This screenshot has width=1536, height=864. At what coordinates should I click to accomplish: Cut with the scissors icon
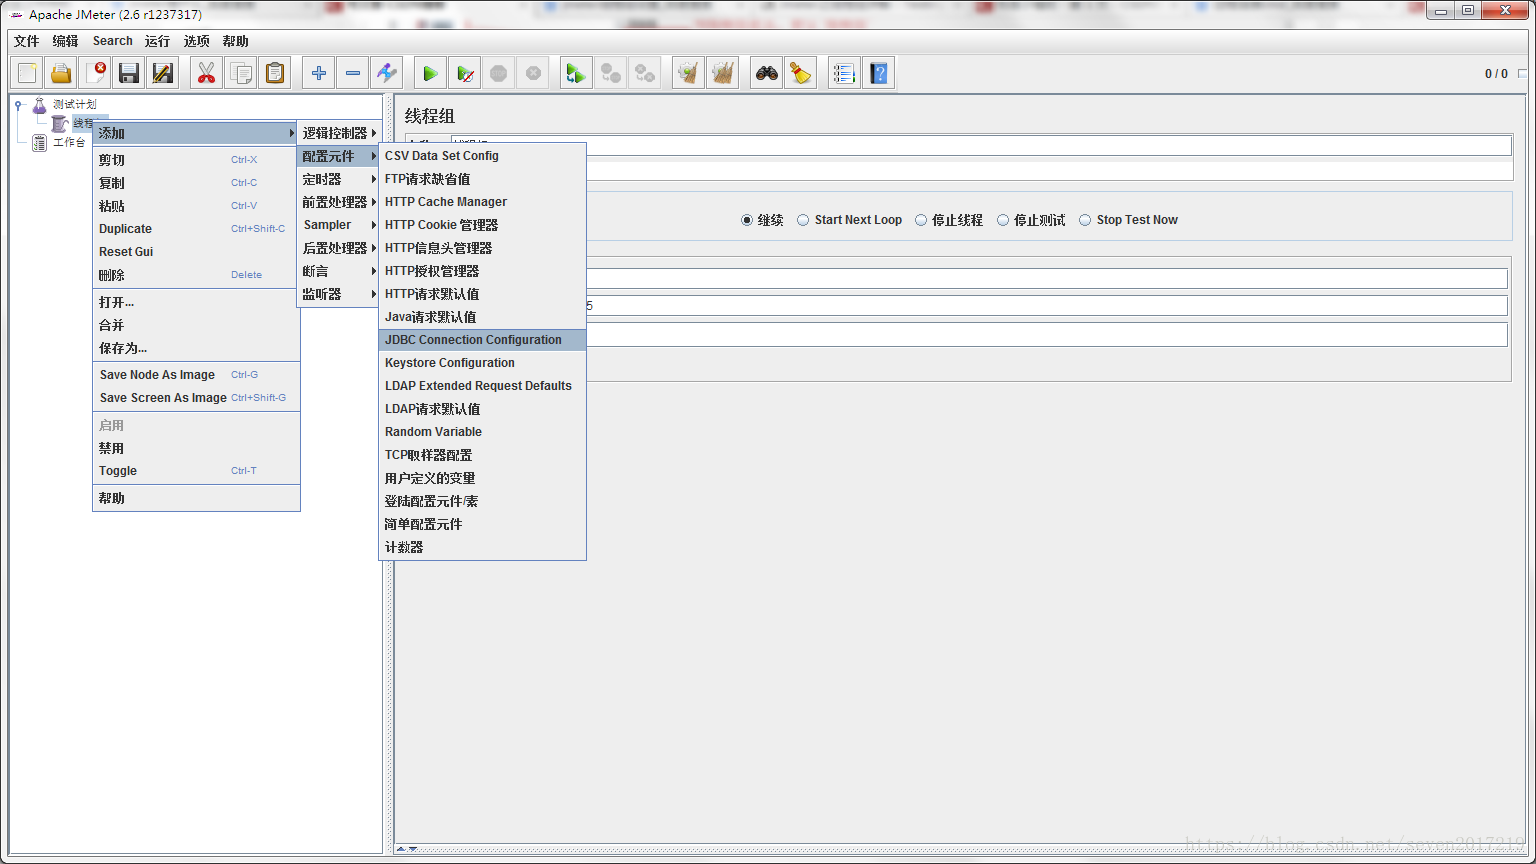click(x=207, y=73)
